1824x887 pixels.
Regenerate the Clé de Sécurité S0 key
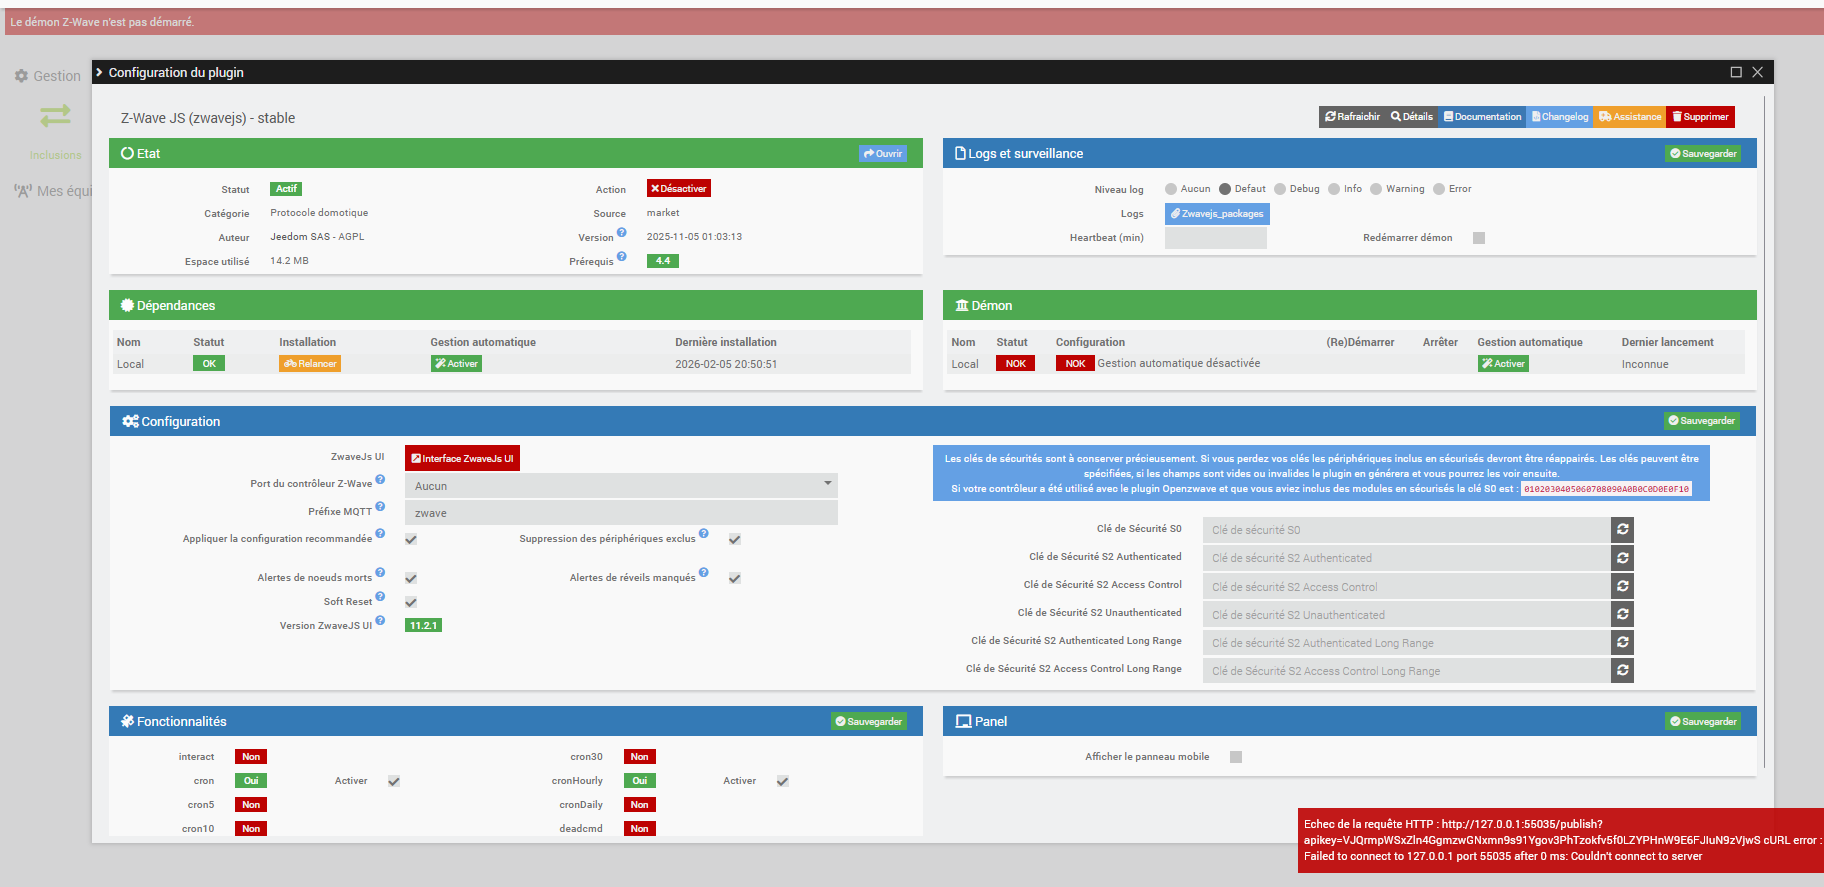coord(1622,529)
